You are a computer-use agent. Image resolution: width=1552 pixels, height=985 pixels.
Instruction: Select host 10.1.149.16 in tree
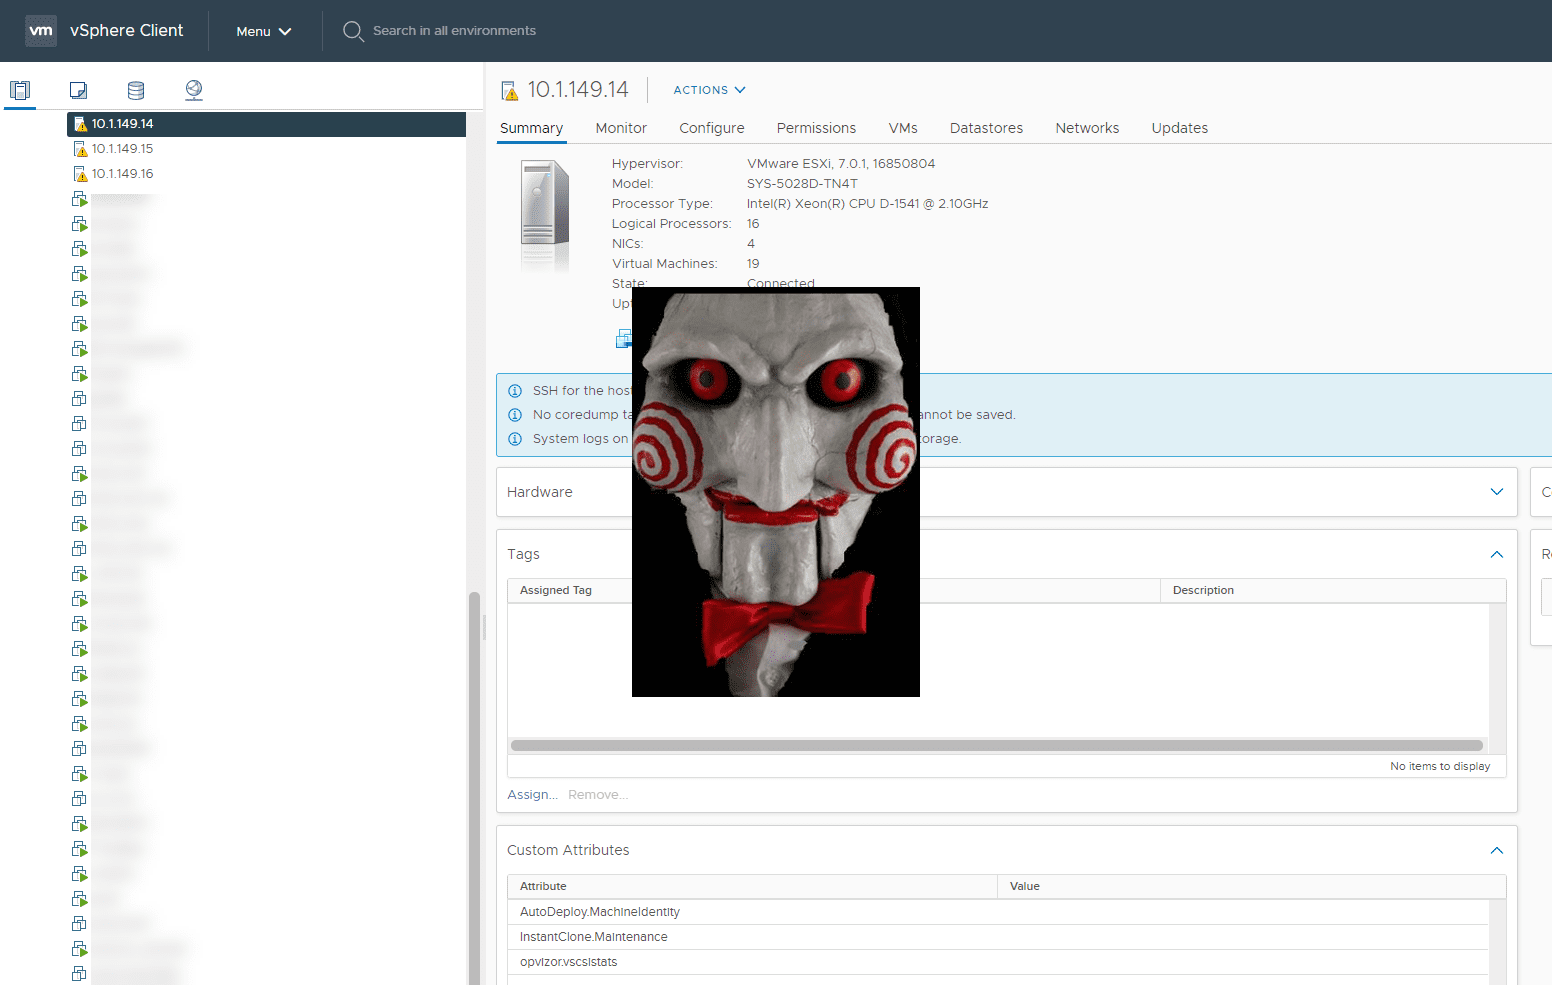click(x=122, y=174)
